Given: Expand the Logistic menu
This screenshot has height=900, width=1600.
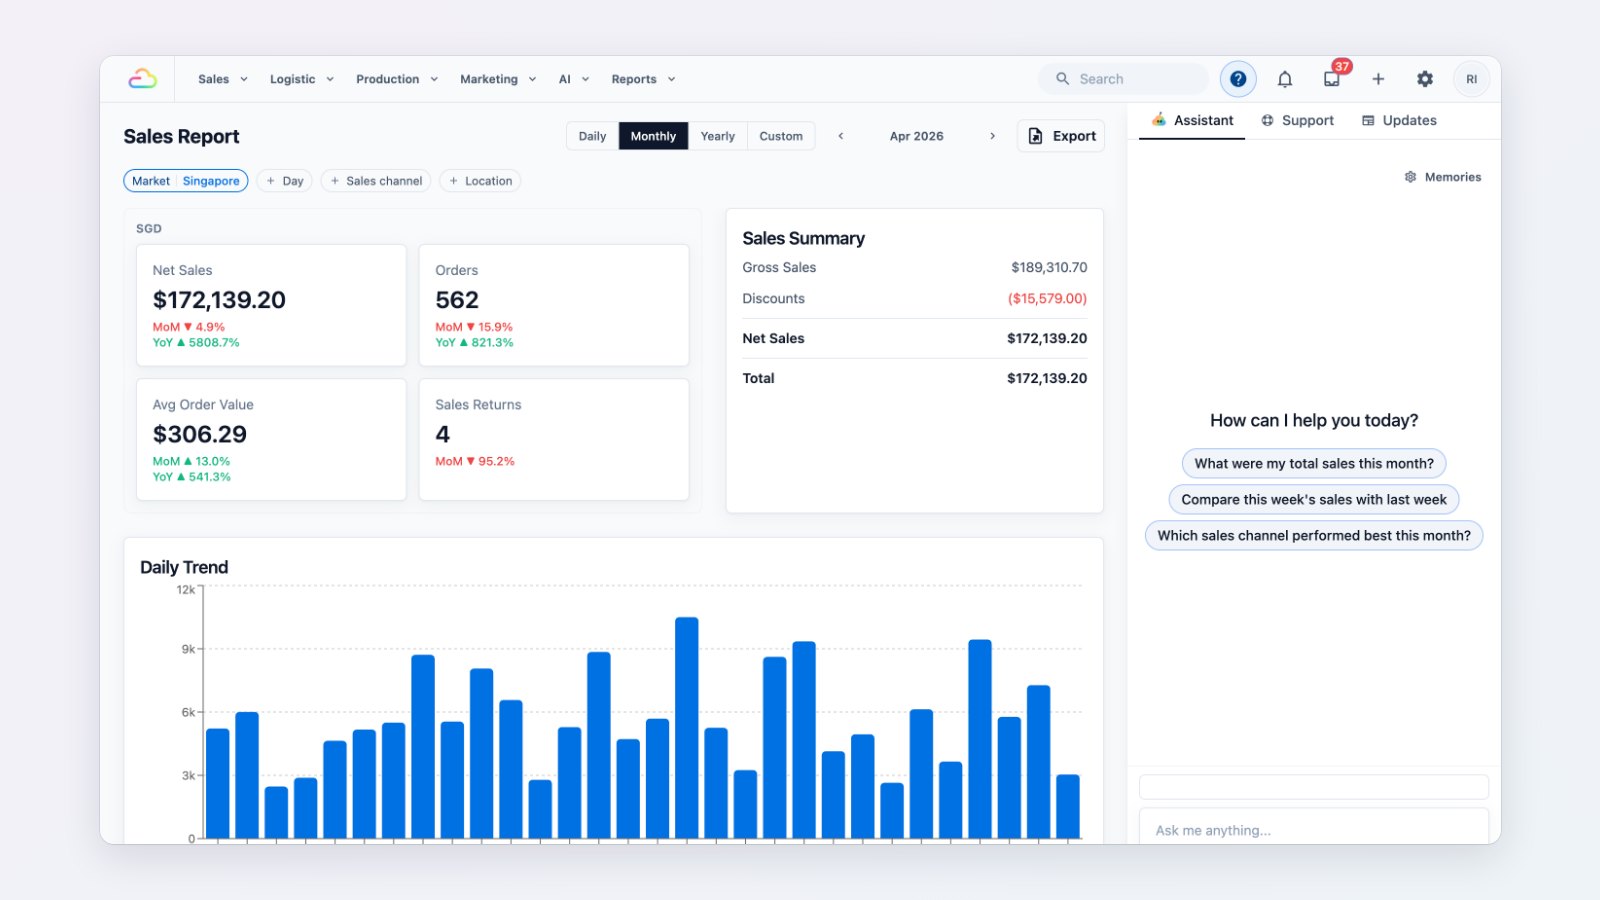Looking at the screenshot, I should [x=301, y=79].
